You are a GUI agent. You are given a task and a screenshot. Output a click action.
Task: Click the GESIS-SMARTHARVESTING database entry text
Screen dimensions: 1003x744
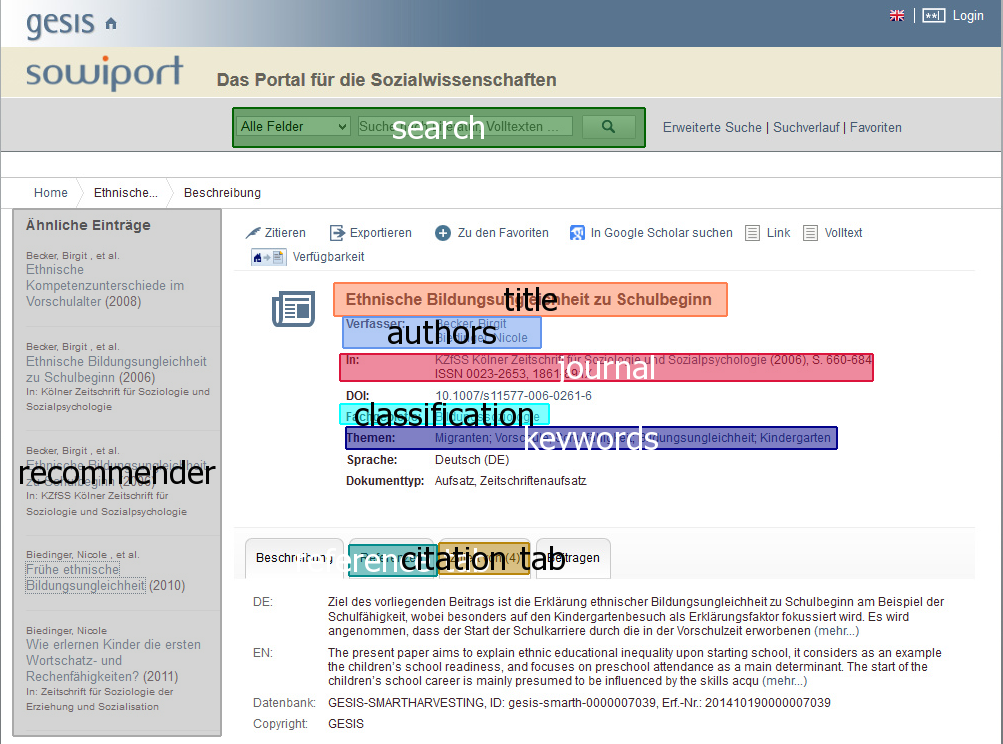579,703
